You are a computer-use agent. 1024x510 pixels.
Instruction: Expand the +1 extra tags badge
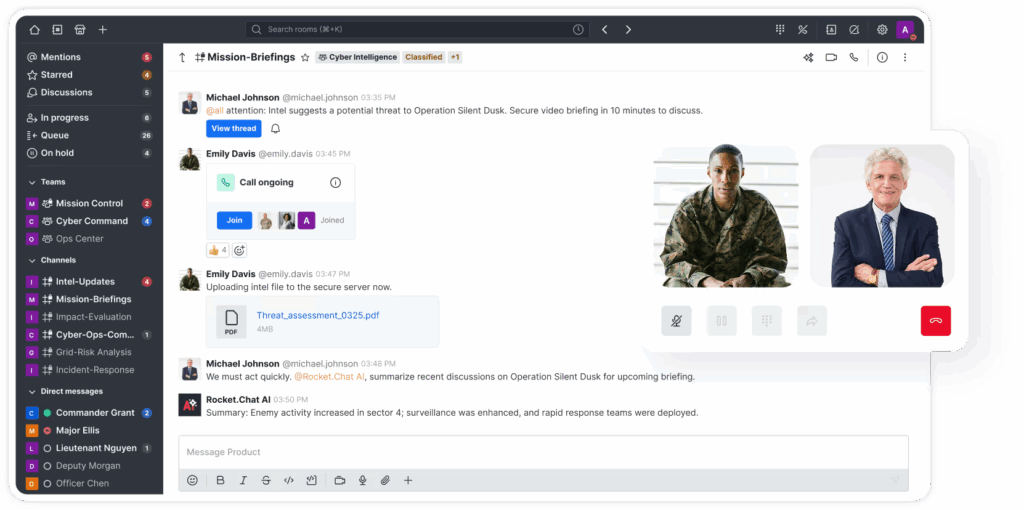pyautogui.click(x=455, y=57)
